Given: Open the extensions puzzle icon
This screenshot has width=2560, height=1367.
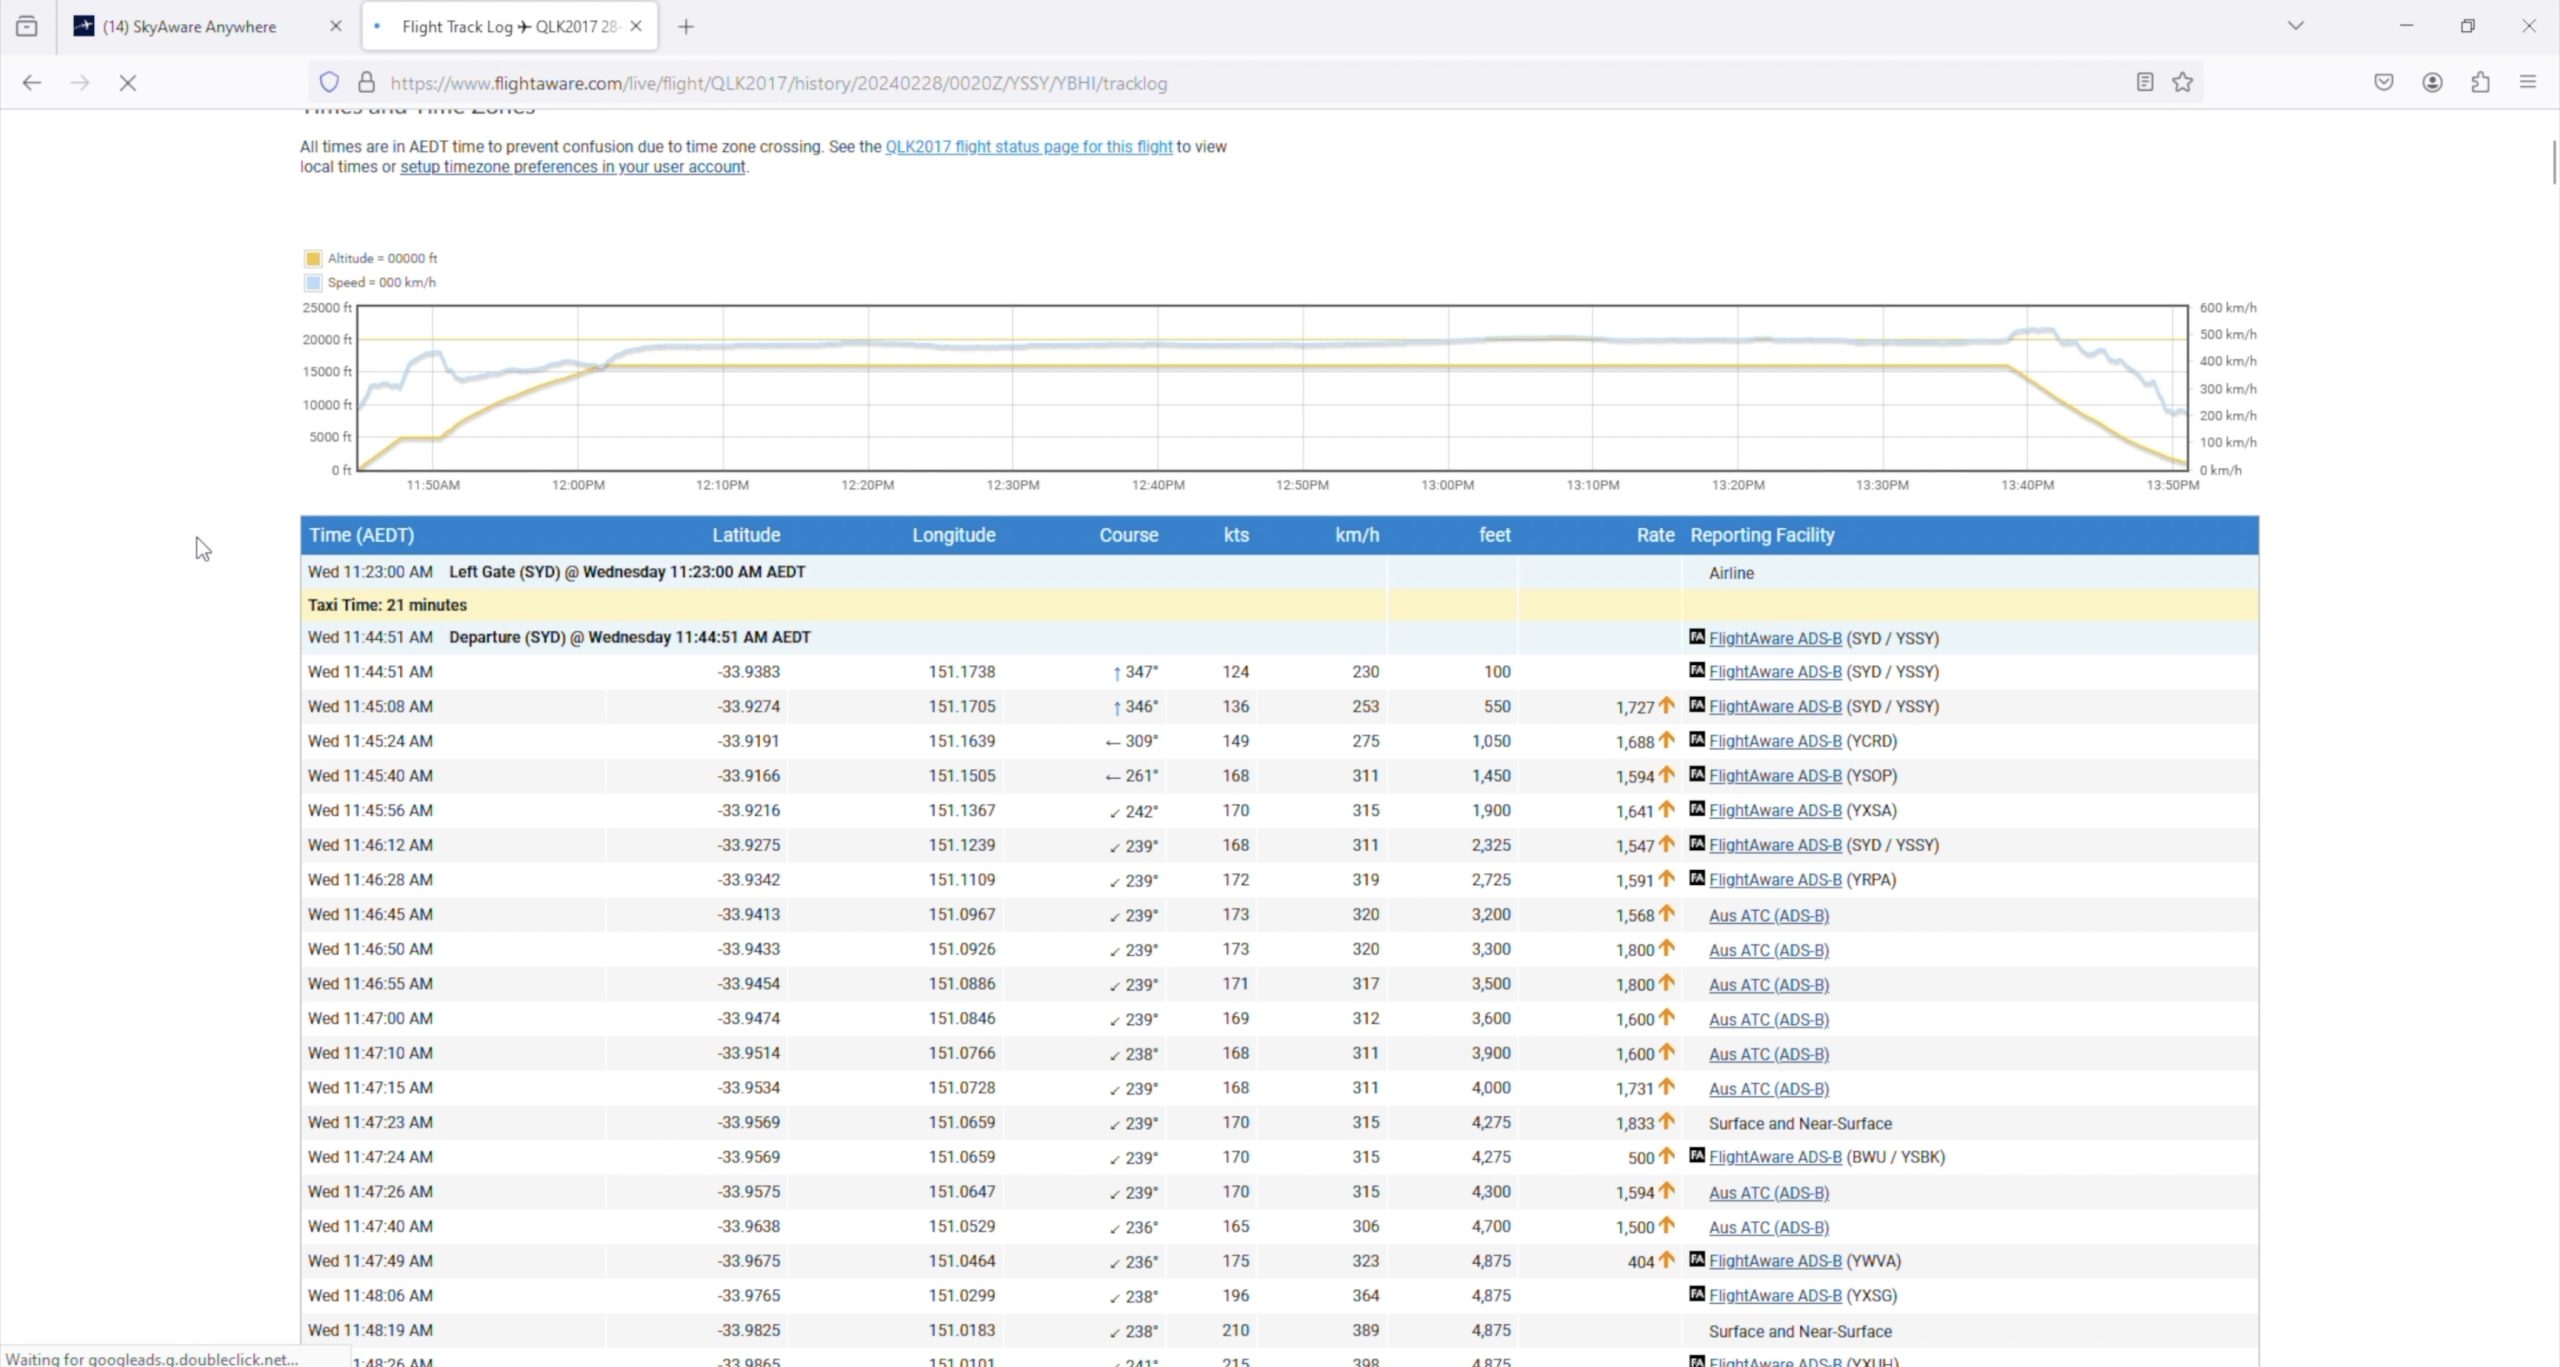Looking at the screenshot, I should tap(2480, 83).
